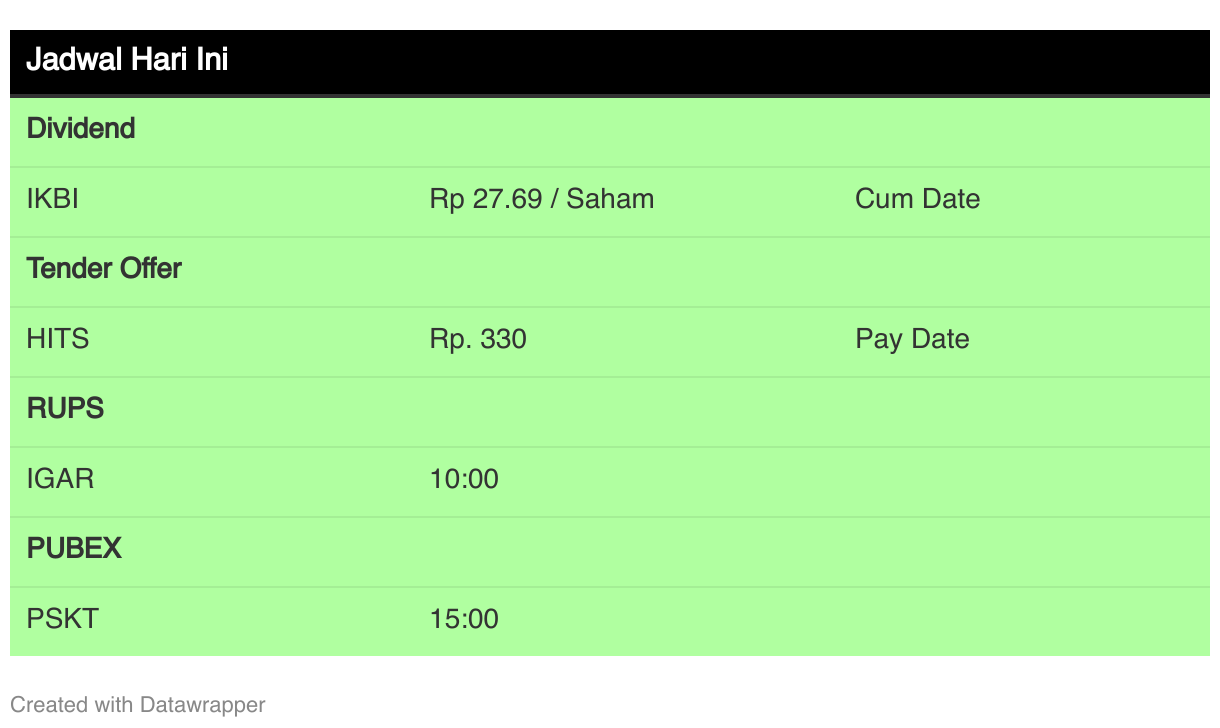The width and height of the screenshot is (1220, 728).
Task: Select the PSKT ticker cell
Action: (63, 619)
